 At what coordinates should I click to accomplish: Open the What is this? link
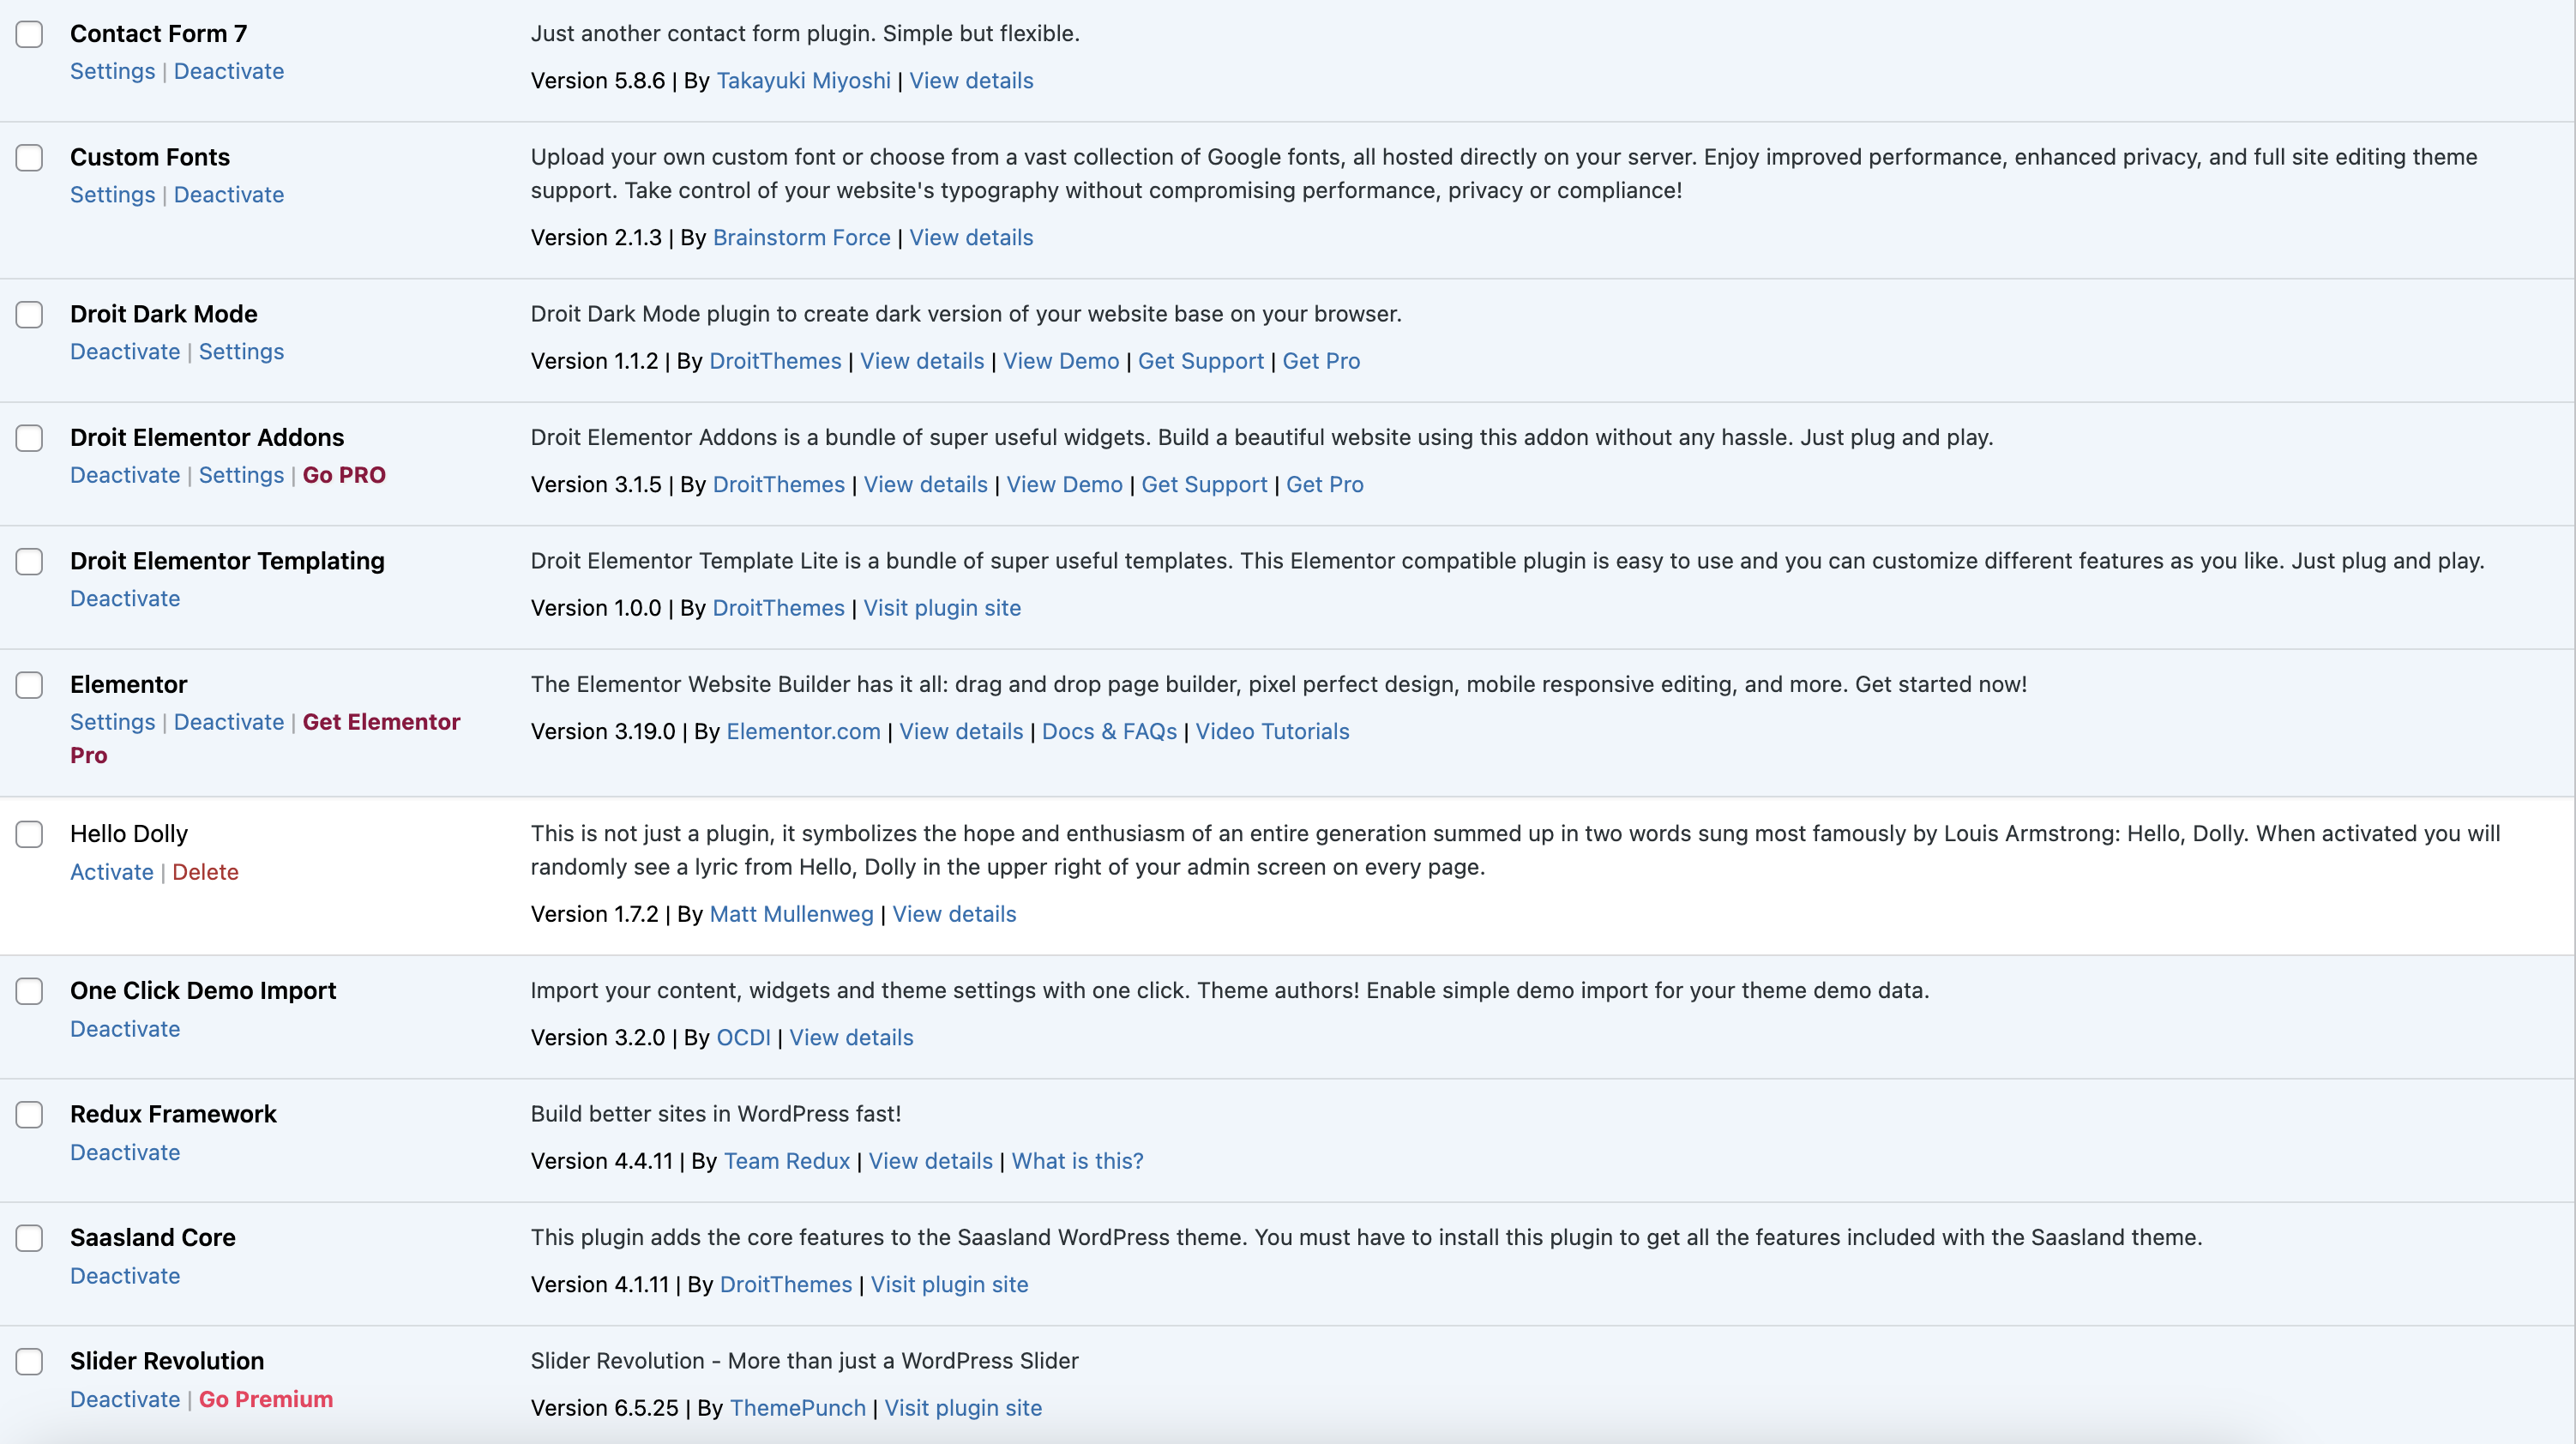click(x=1077, y=1161)
